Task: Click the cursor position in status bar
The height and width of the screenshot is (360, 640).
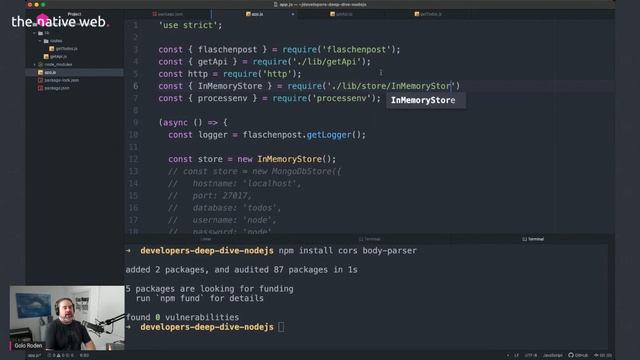Action: pos(84,356)
